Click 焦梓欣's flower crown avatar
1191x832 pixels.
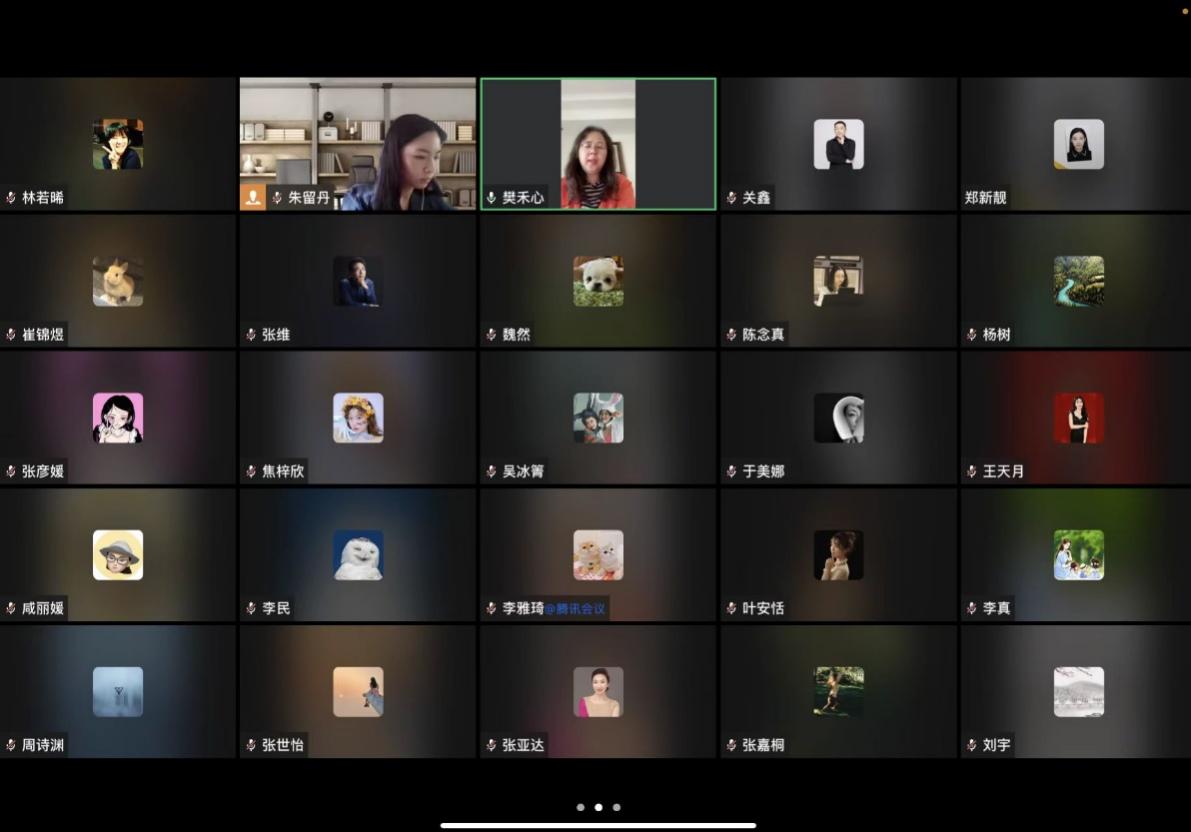(358, 418)
